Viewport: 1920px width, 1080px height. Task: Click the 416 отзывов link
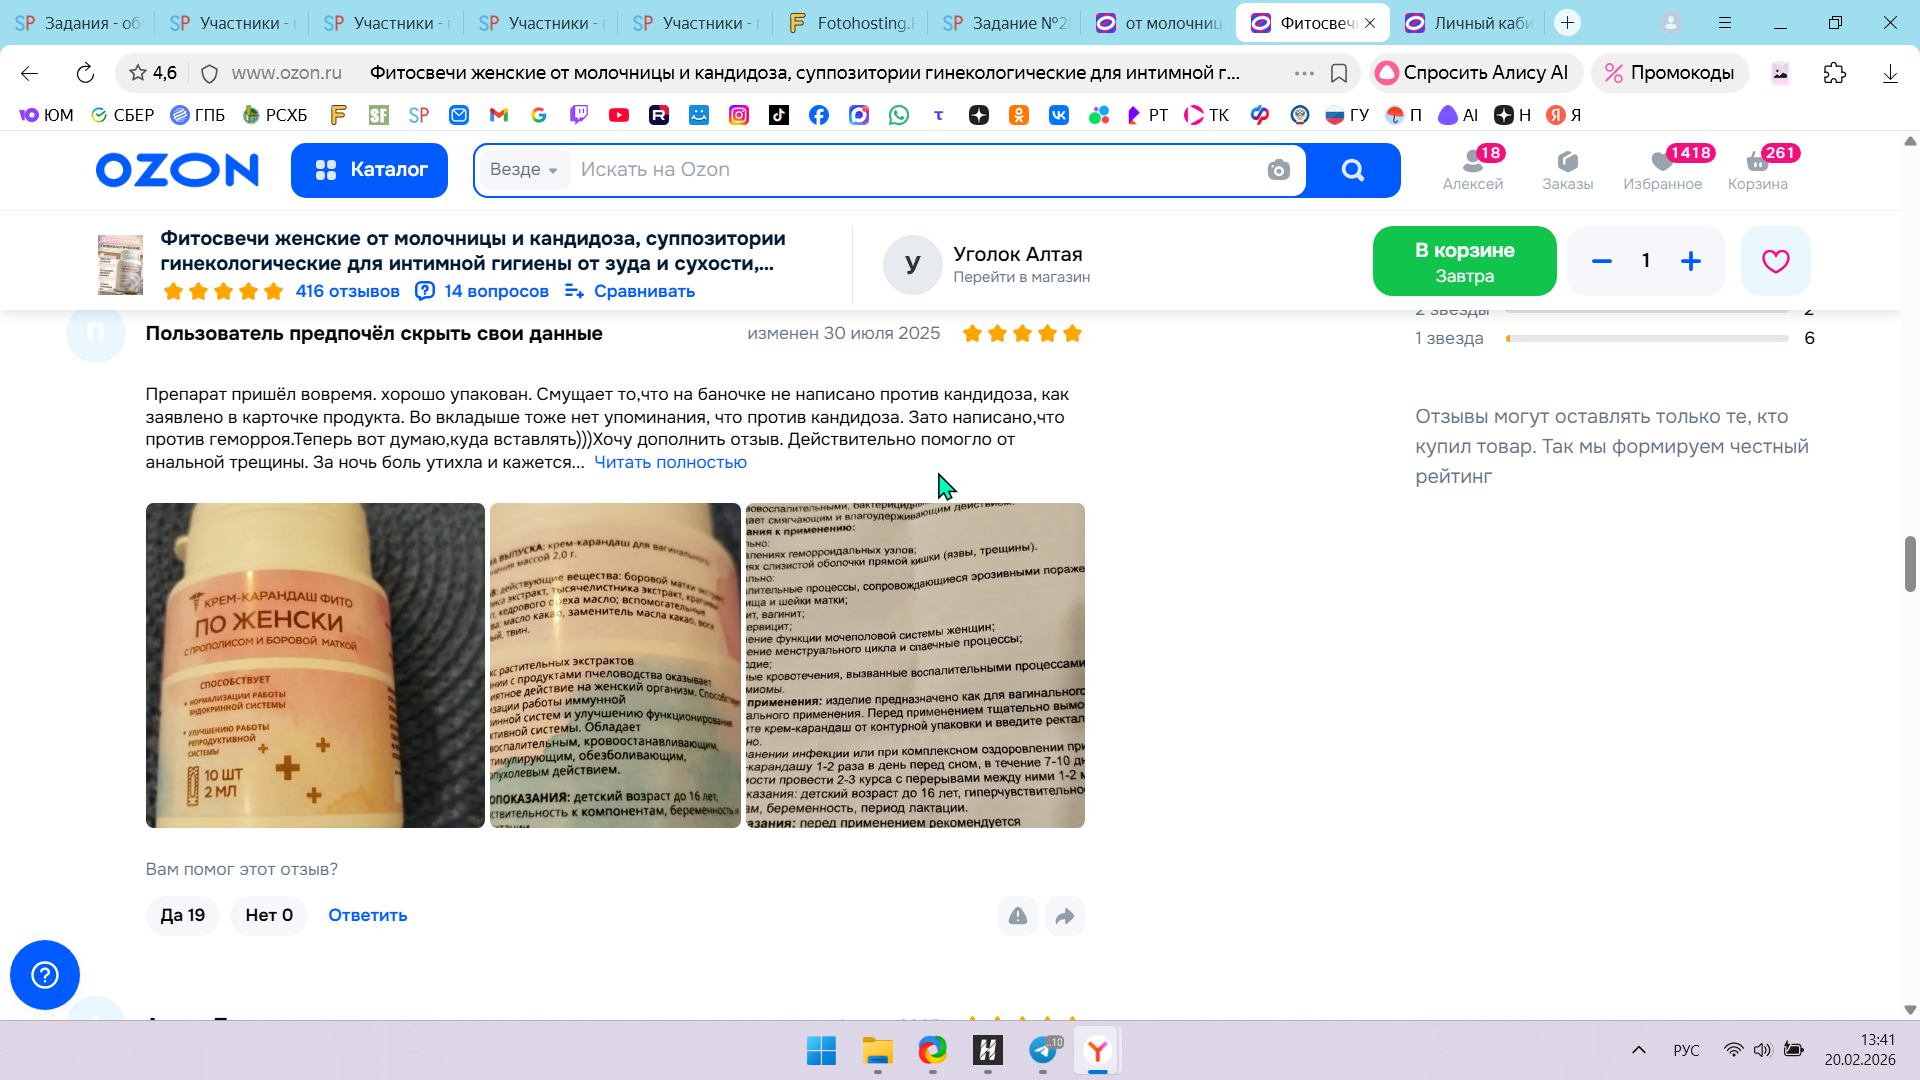(347, 291)
